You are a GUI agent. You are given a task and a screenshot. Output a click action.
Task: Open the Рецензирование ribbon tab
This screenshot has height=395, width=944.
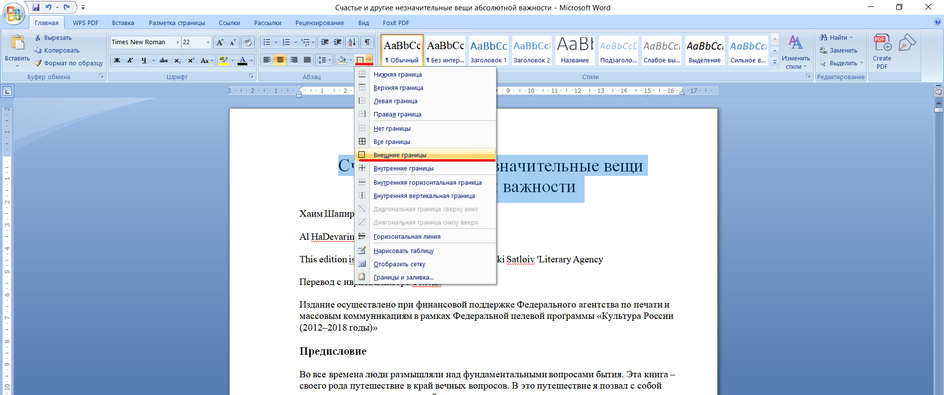coord(320,23)
